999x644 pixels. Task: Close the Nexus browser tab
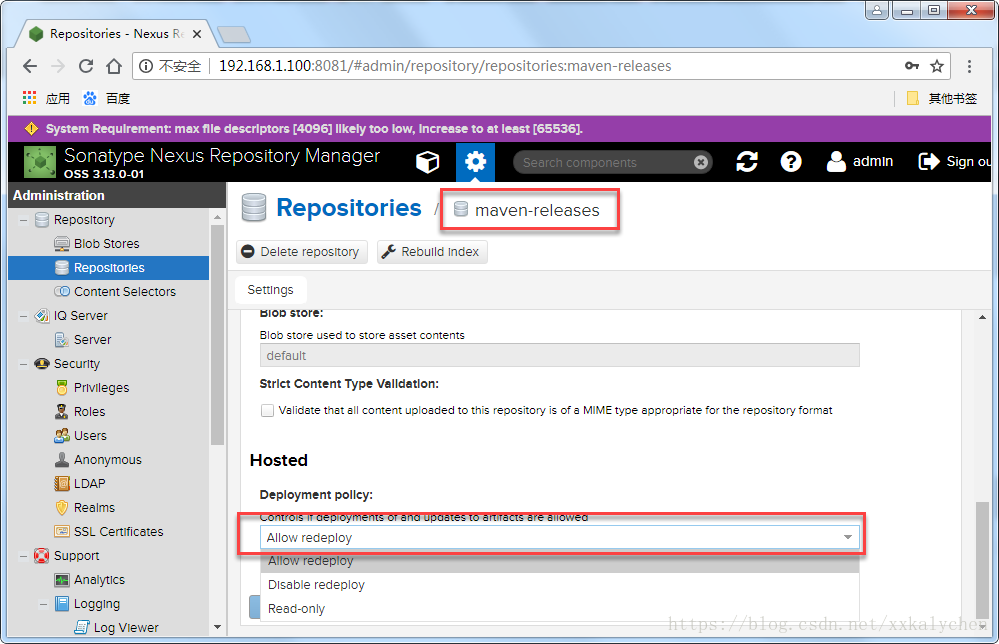[x=197, y=34]
